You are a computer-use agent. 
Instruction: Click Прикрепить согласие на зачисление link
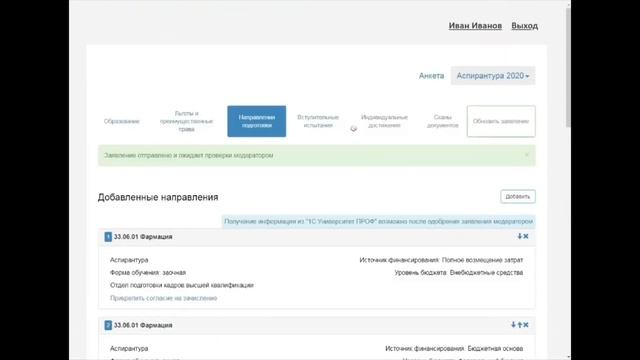tap(163, 298)
